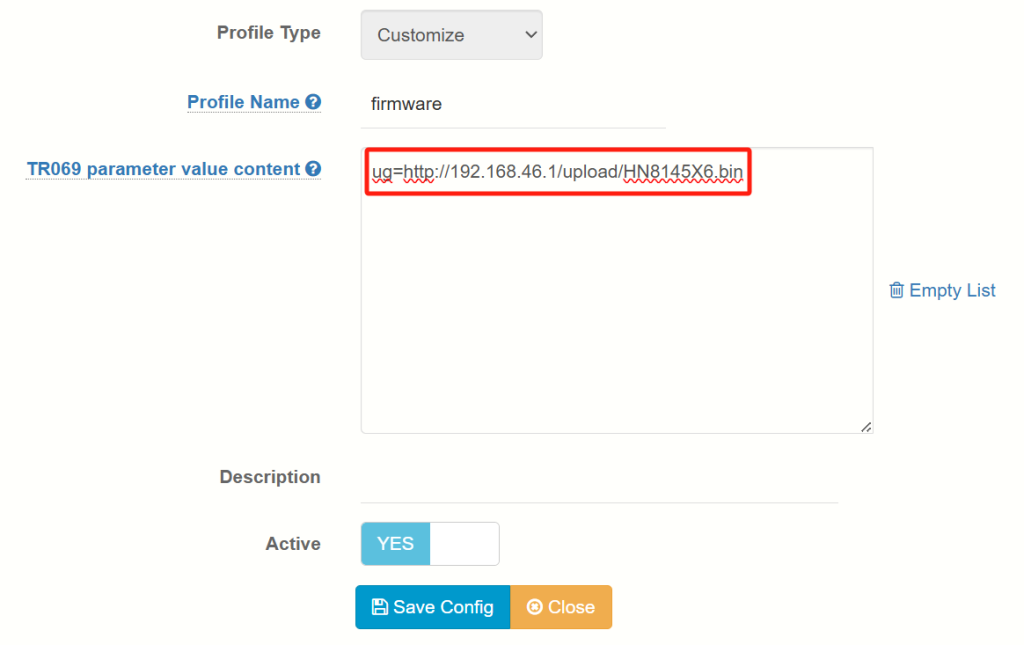Click the TR069 parameter help question icon
Screen dimensions: 1024x645
tap(313, 169)
